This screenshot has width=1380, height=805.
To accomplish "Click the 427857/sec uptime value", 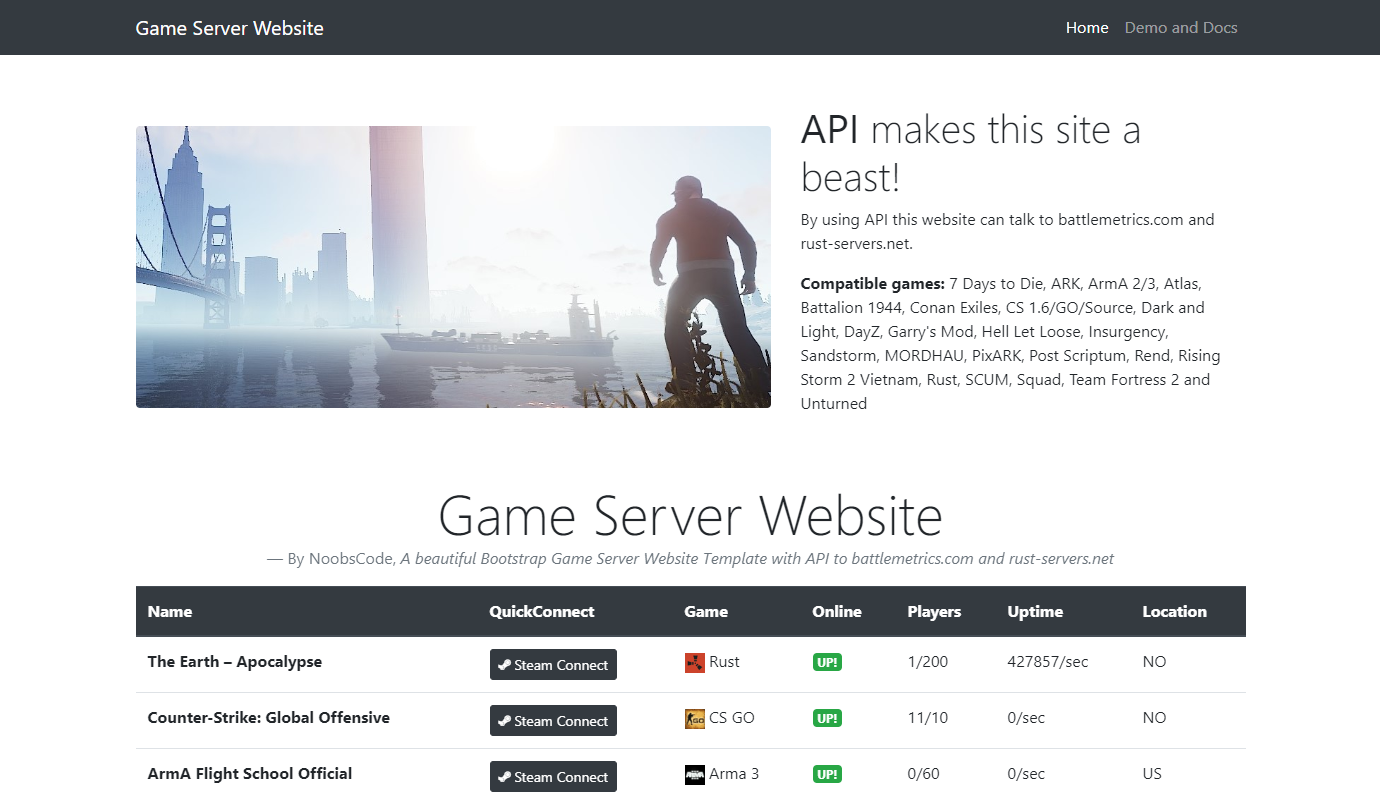I will 1046,662.
